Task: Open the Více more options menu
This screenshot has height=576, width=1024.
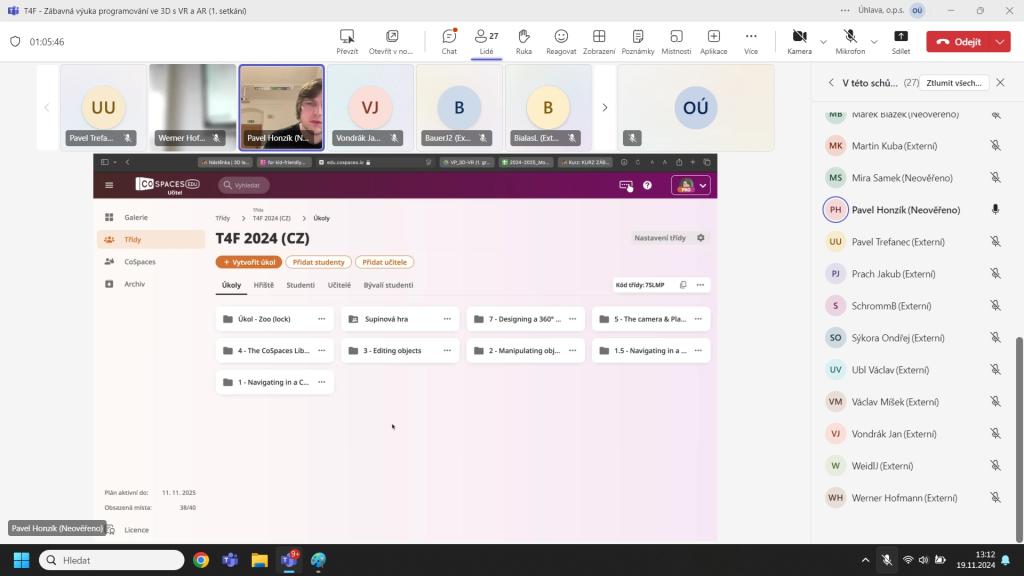Action: (751, 41)
